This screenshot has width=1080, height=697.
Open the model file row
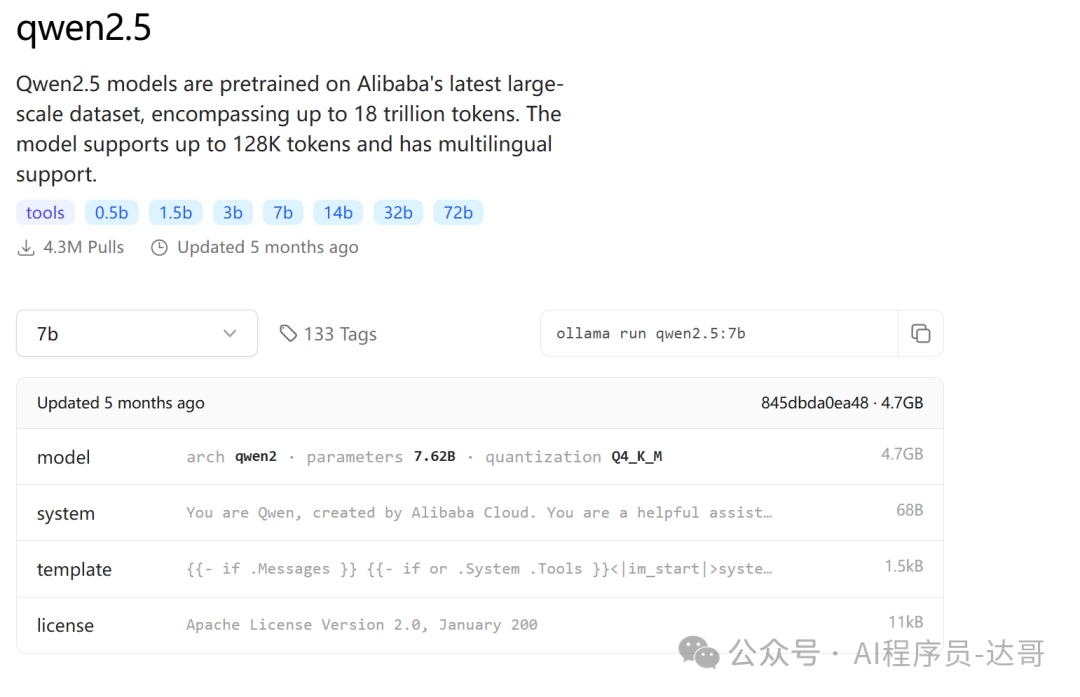(x=480, y=457)
